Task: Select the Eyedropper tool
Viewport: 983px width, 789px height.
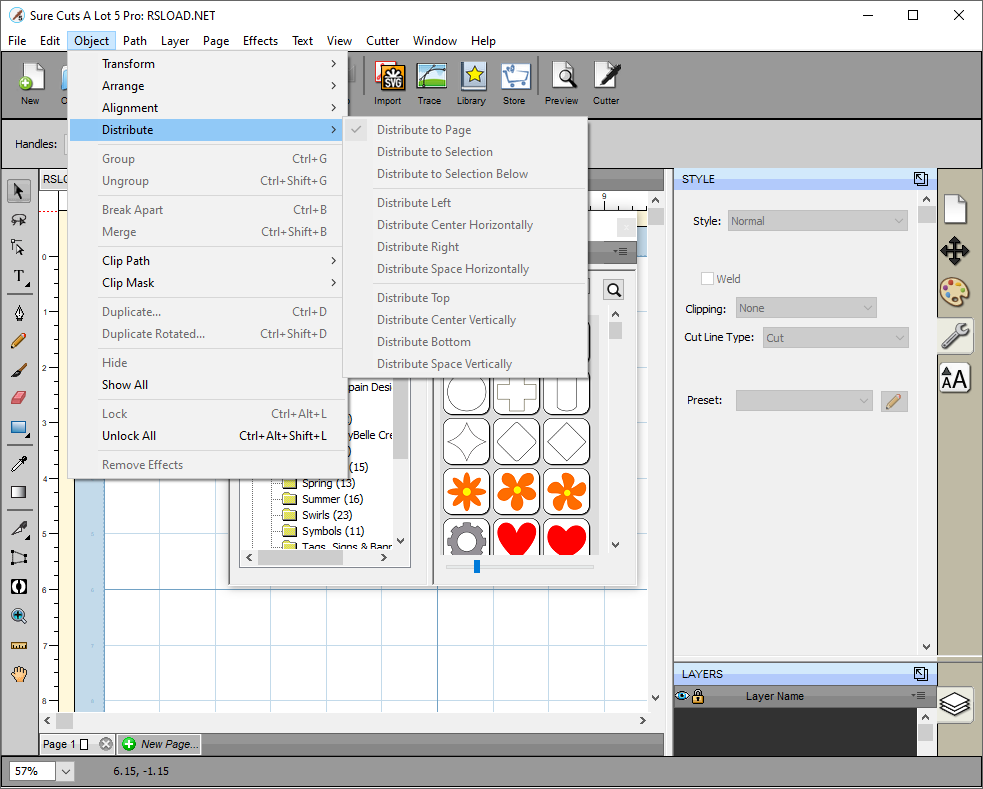Action: [19, 464]
